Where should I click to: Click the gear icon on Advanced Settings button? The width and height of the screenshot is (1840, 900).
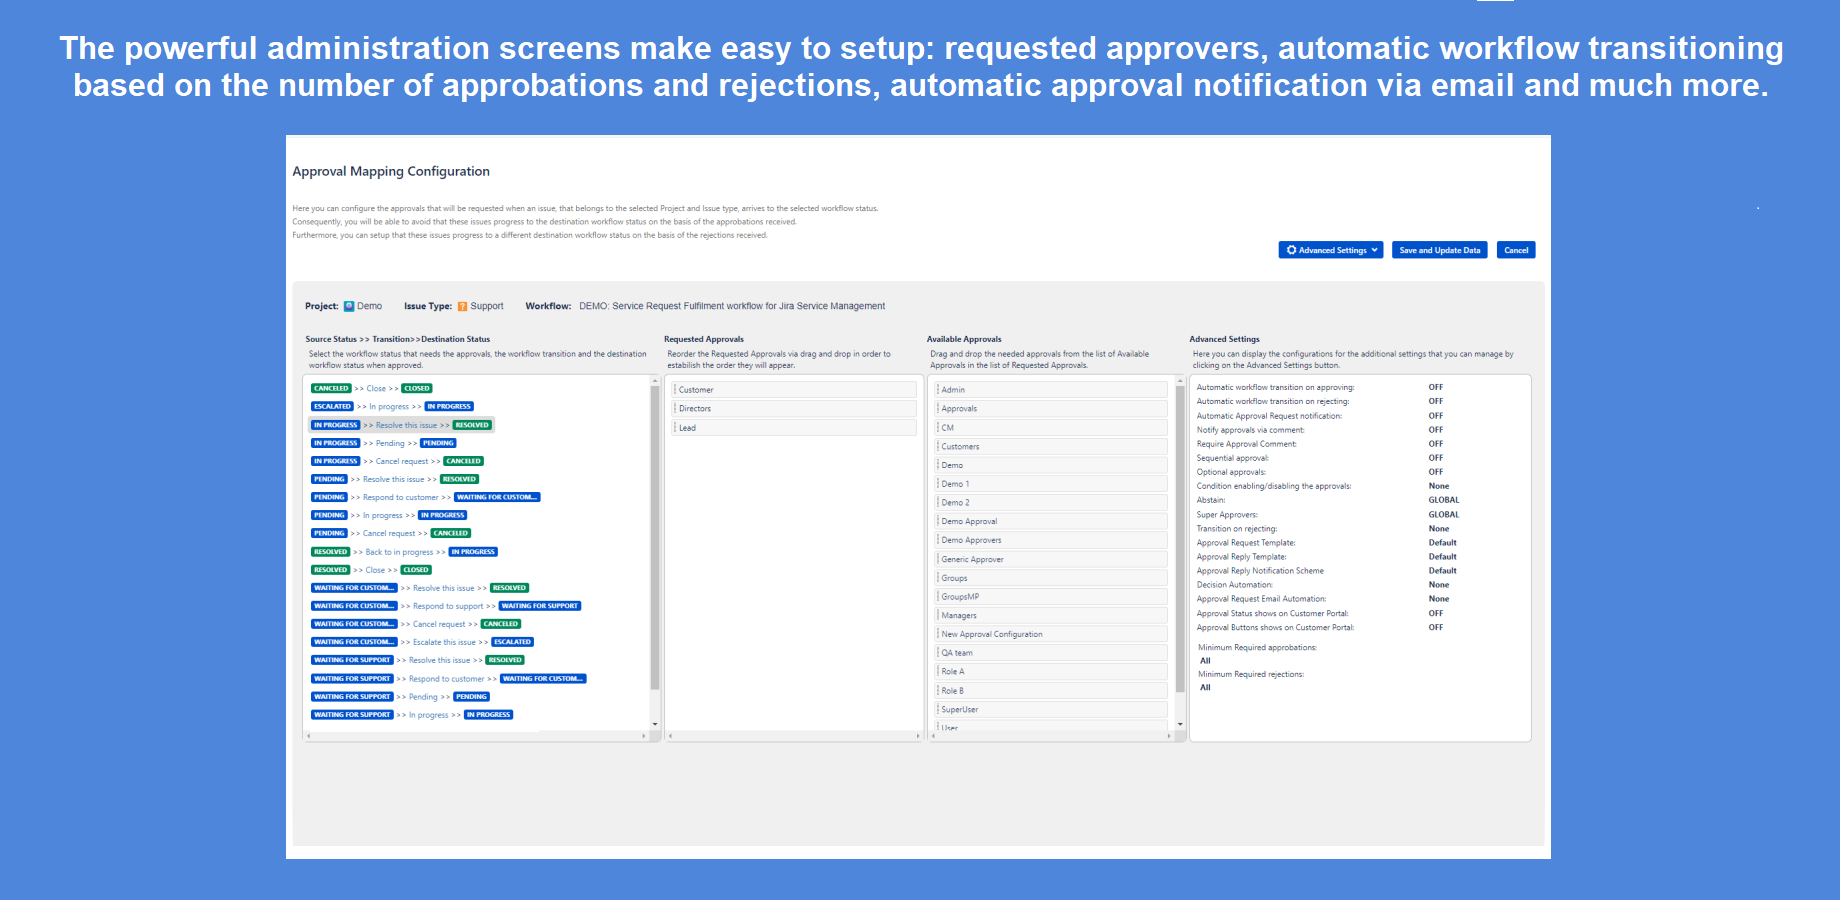tap(1292, 249)
